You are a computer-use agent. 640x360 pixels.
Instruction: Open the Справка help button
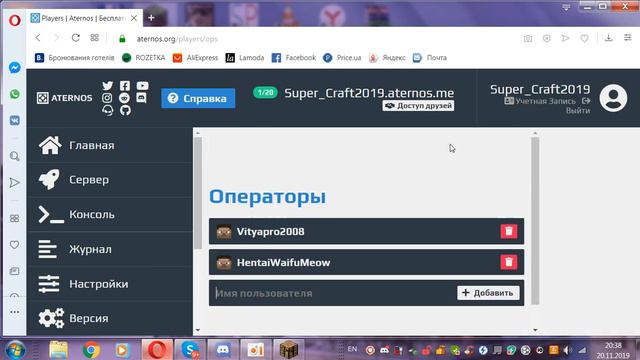click(x=198, y=98)
